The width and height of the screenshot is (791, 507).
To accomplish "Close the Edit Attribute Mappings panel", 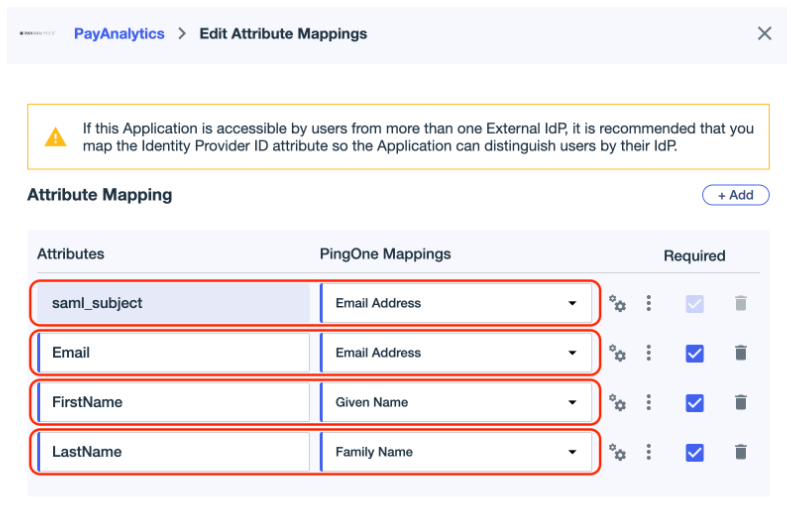I will pos(764,34).
